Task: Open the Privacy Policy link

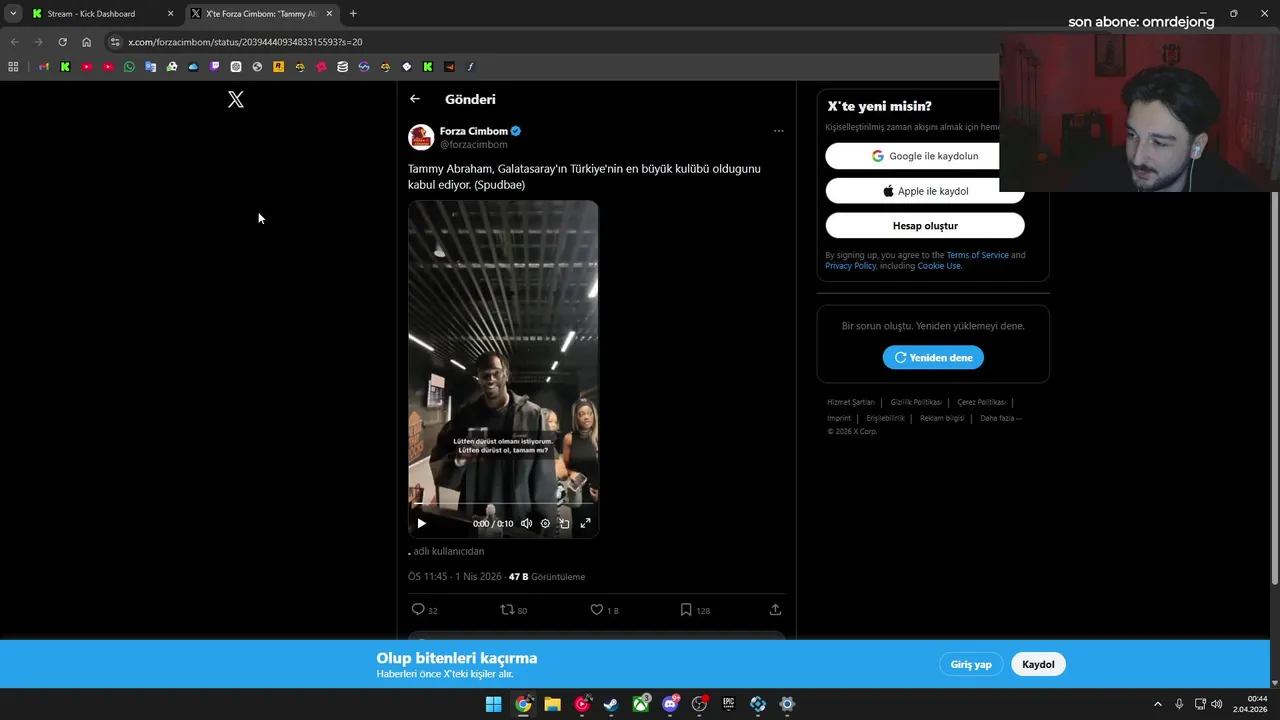Action: [850, 266]
